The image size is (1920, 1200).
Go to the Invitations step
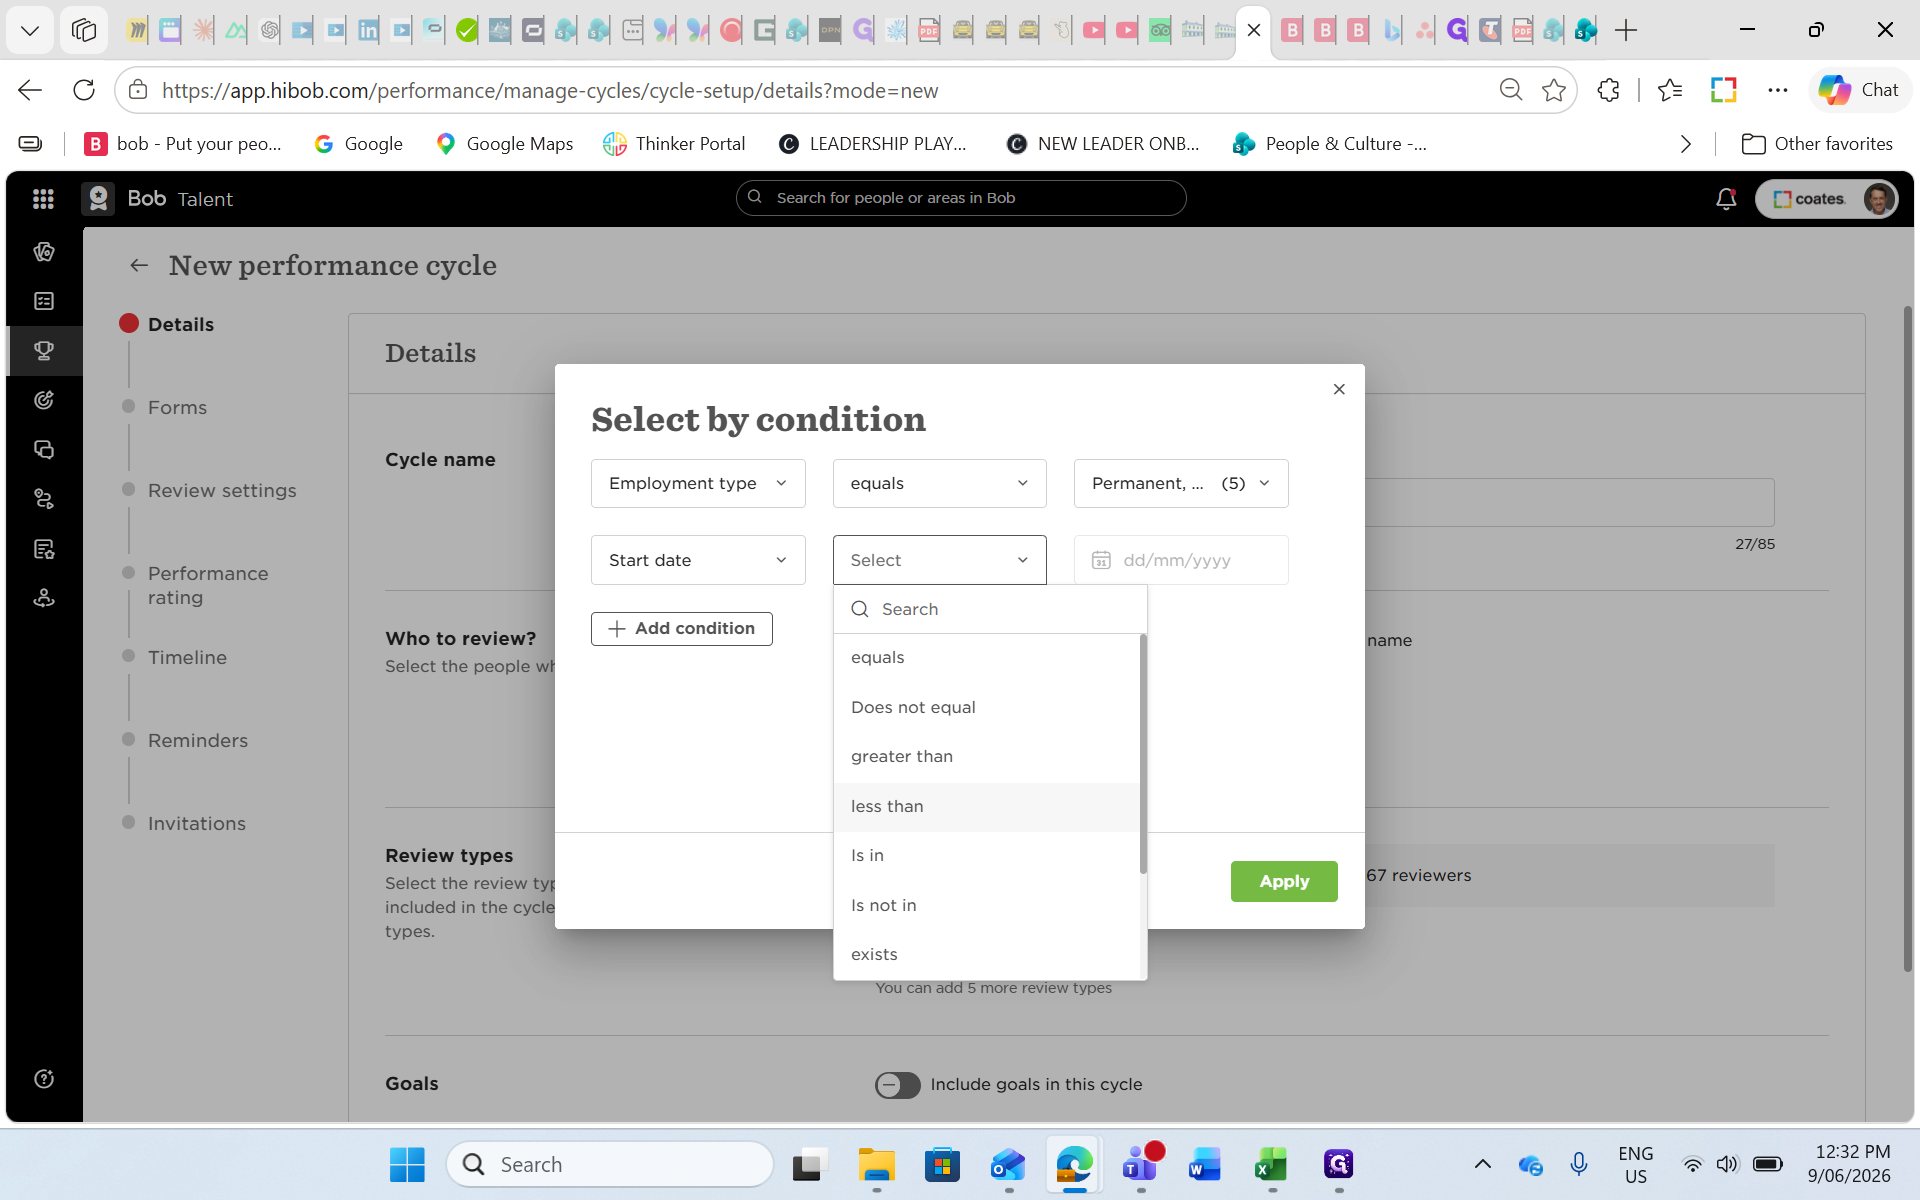197,824
